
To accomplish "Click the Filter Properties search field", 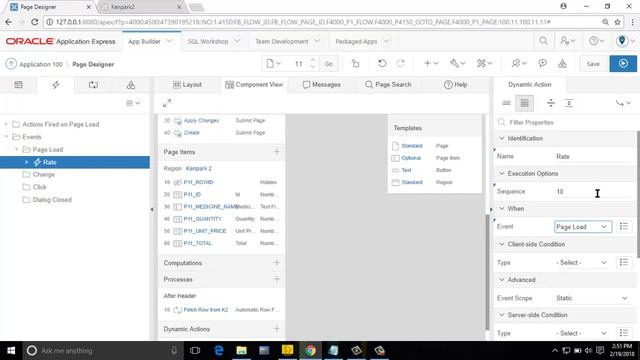I will click(x=565, y=122).
